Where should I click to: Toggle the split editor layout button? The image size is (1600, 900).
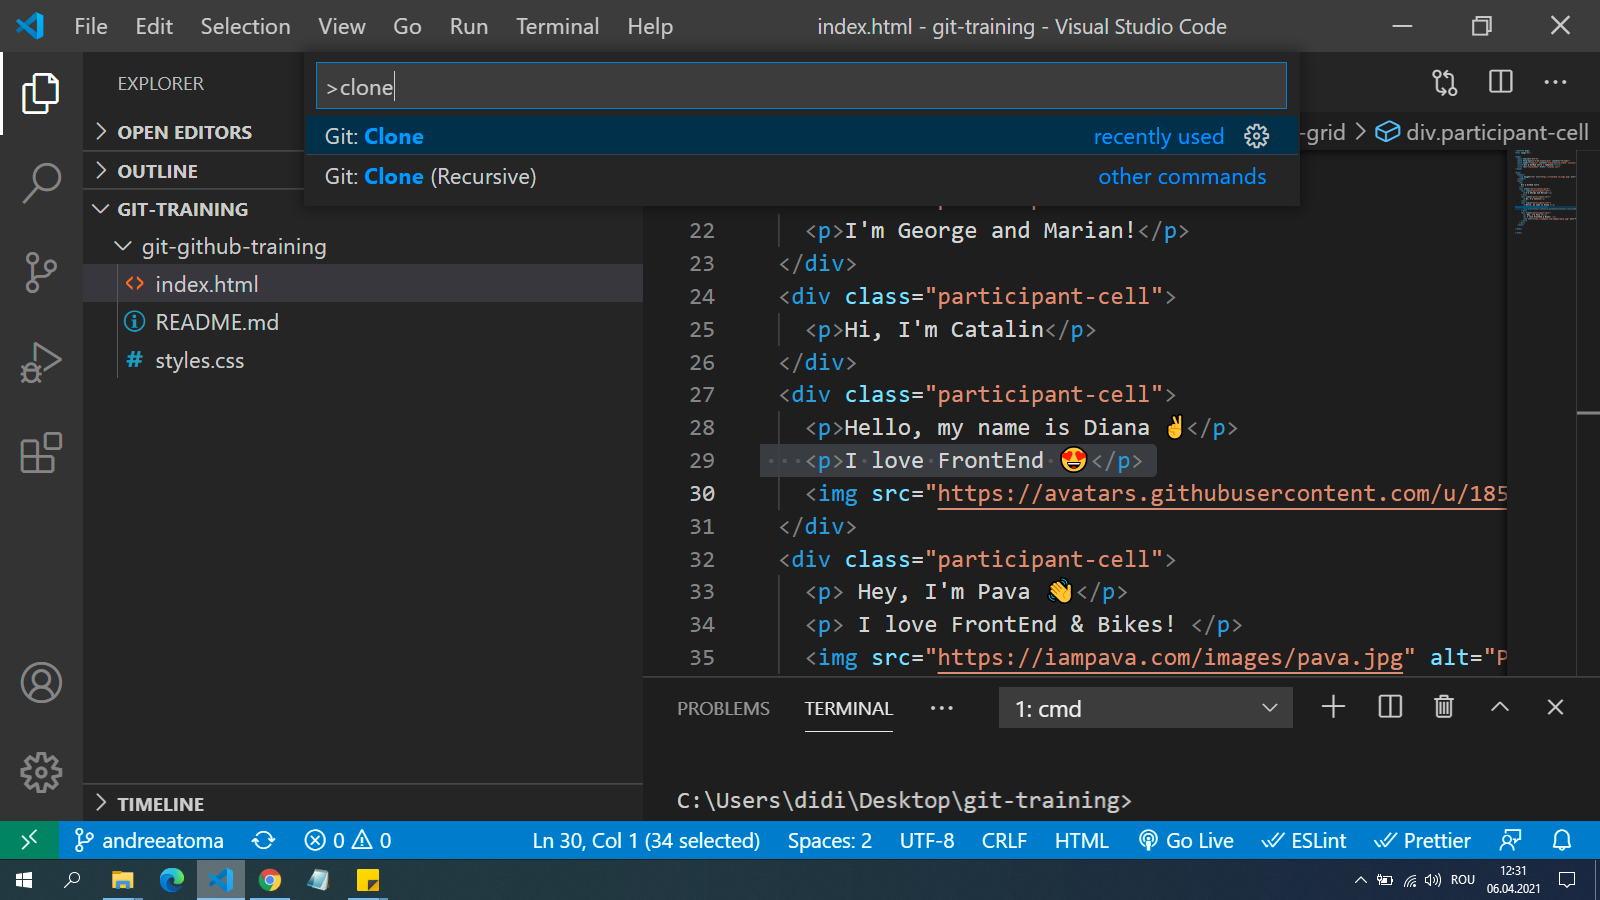[1500, 82]
